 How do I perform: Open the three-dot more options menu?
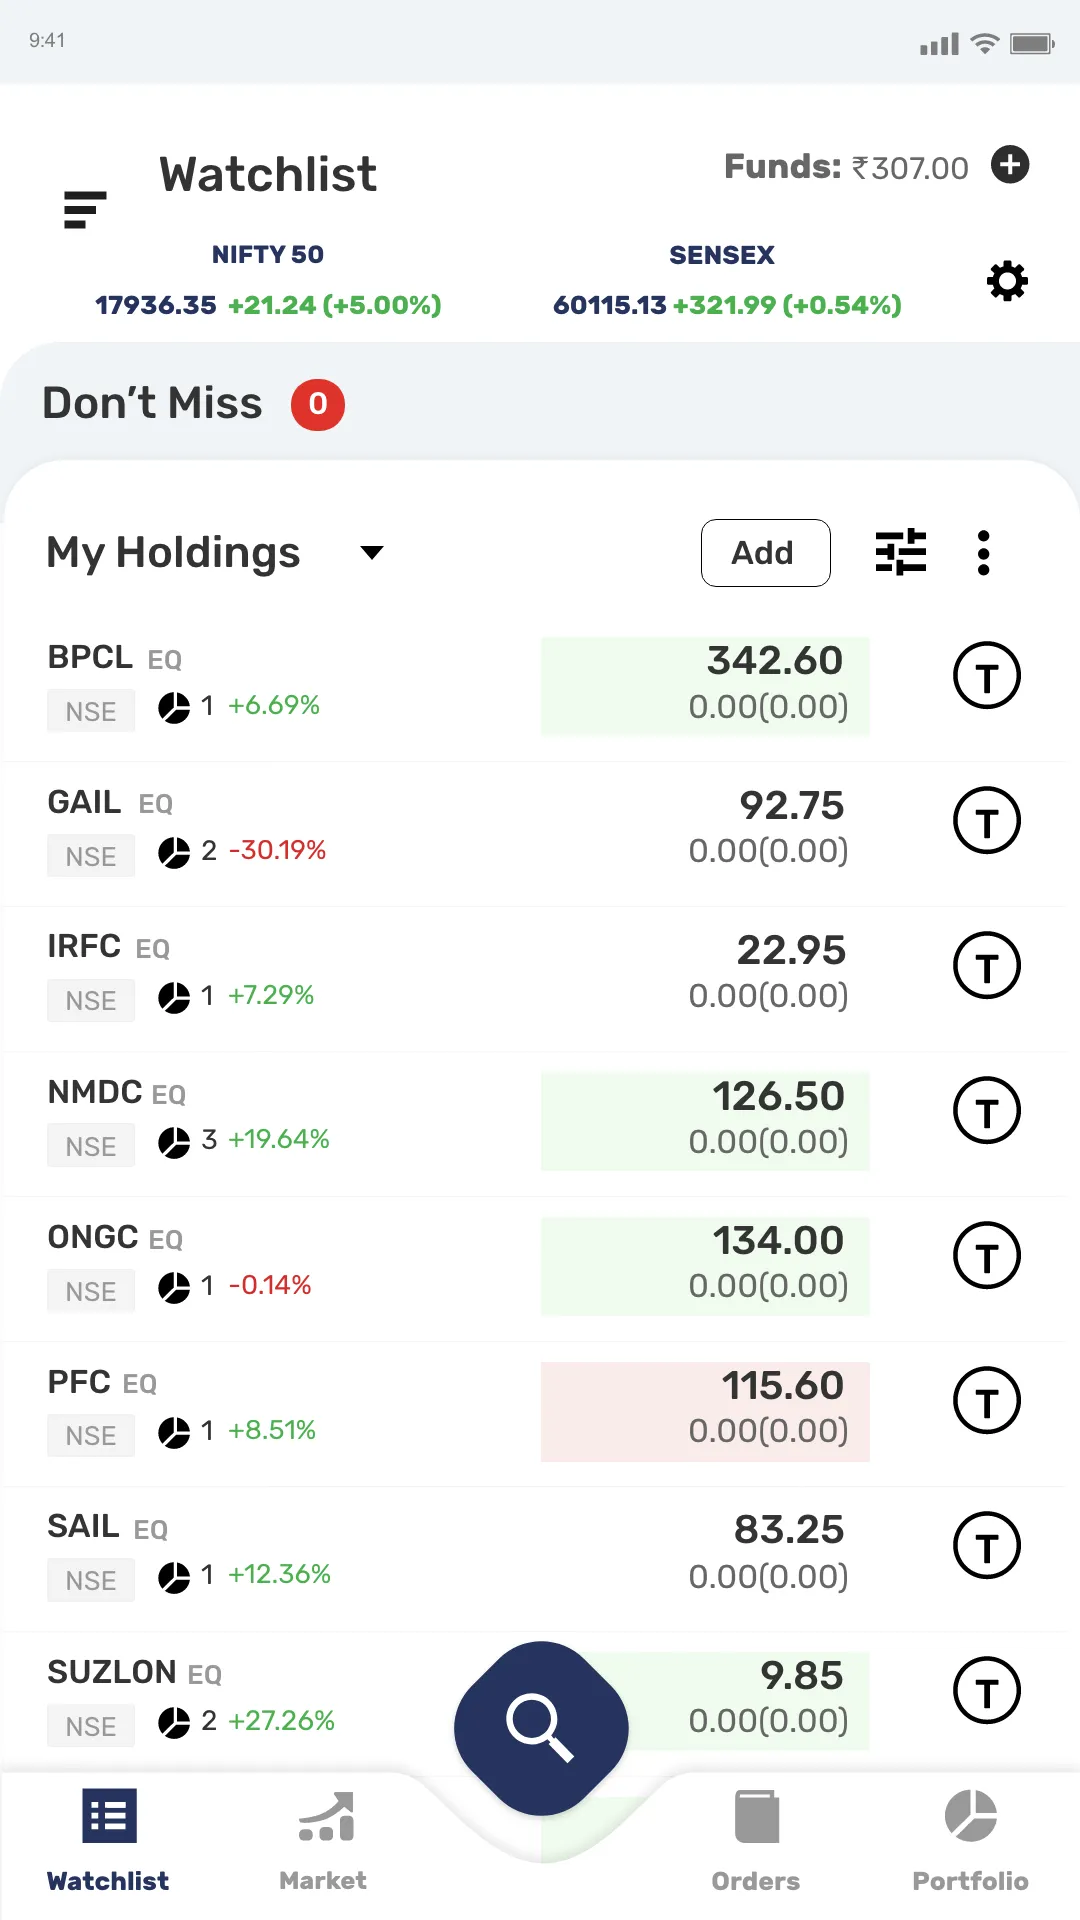tap(984, 552)
